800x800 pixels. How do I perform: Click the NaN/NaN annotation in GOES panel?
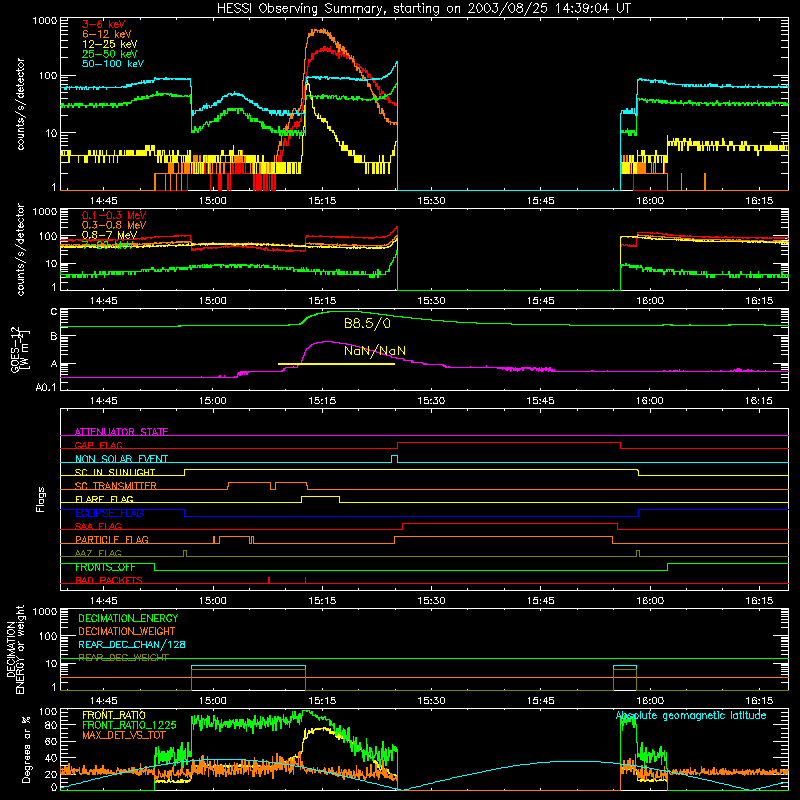(x=375, y=351)
